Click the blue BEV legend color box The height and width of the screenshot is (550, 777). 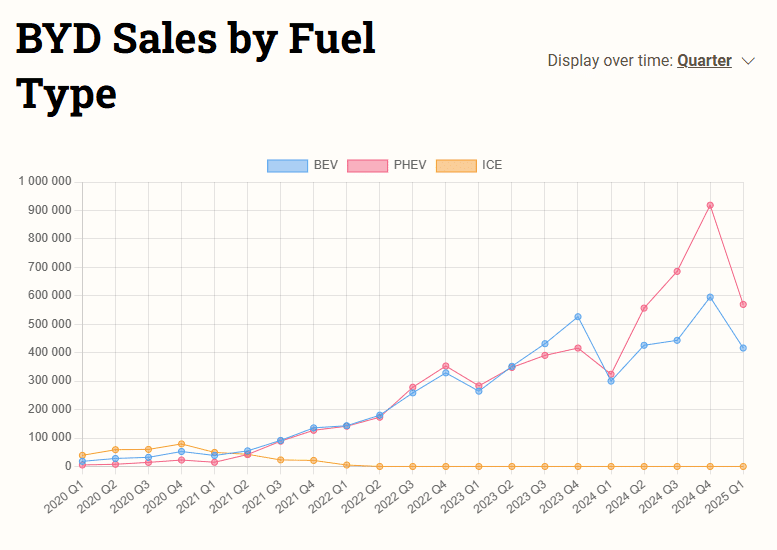click(287, 165)
